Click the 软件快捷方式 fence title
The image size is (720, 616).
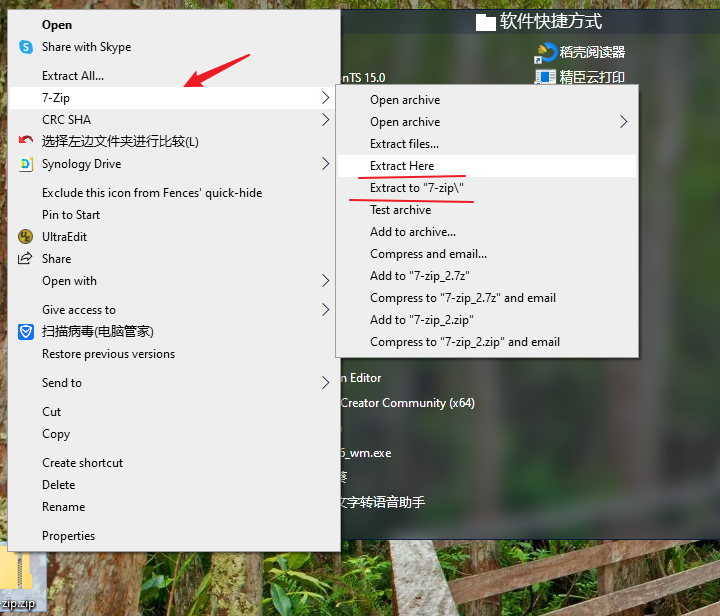pyautogui.click(x=550, y=22)
